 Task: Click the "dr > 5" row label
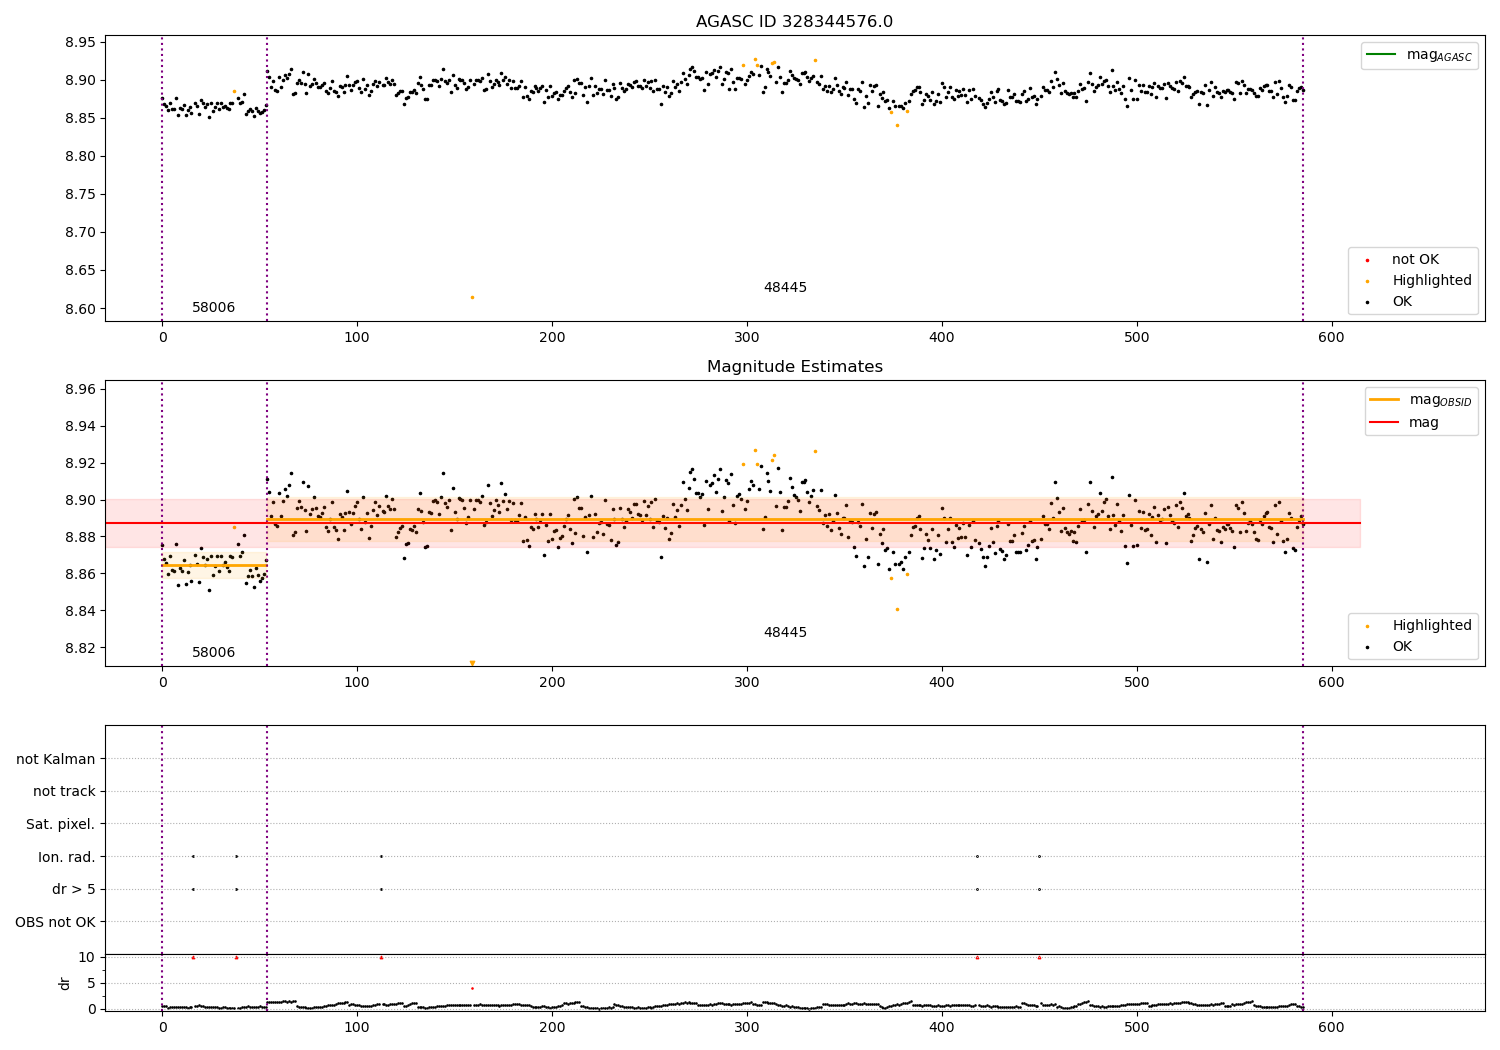pos(74,890)
